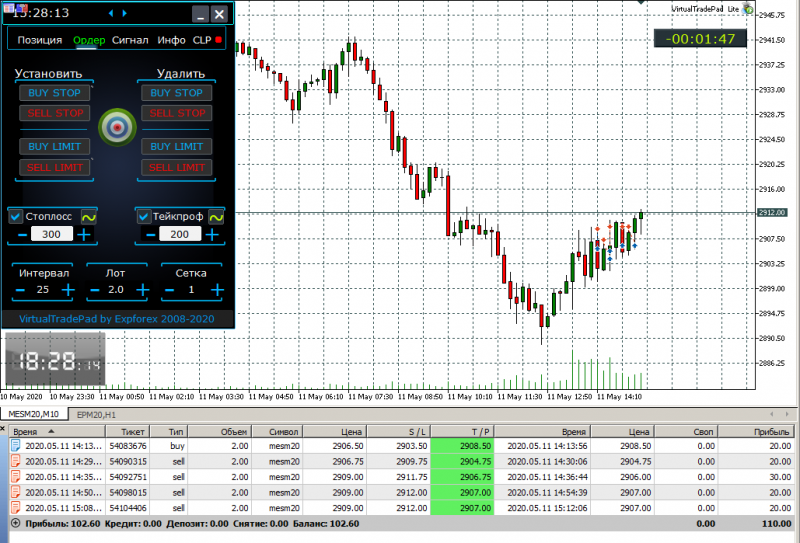Image resolution: width=800 pixels, height=543 pixels.
Task: Click the highlighted T/P value 2908.50
Action: (462, 446)
